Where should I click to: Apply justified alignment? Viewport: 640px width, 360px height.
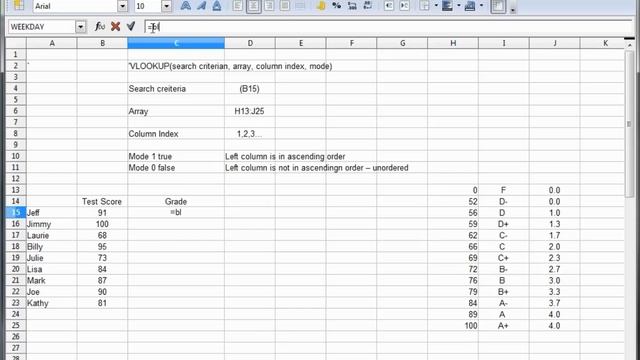pyautogui.click(x=285, y=6)
